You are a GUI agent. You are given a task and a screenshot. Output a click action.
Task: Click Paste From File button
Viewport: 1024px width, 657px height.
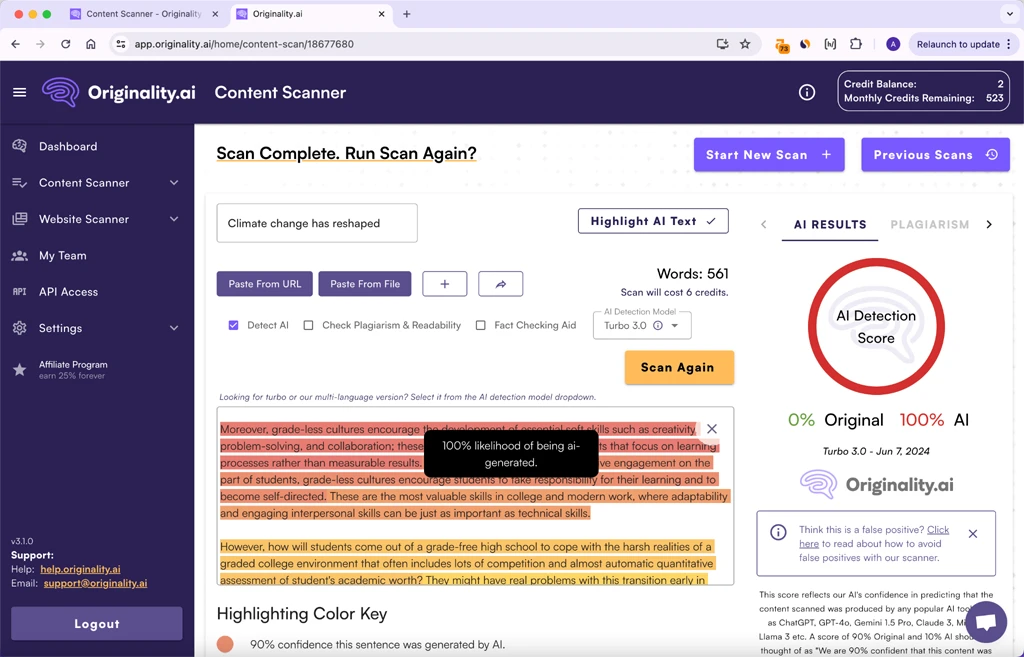[364, 284]
